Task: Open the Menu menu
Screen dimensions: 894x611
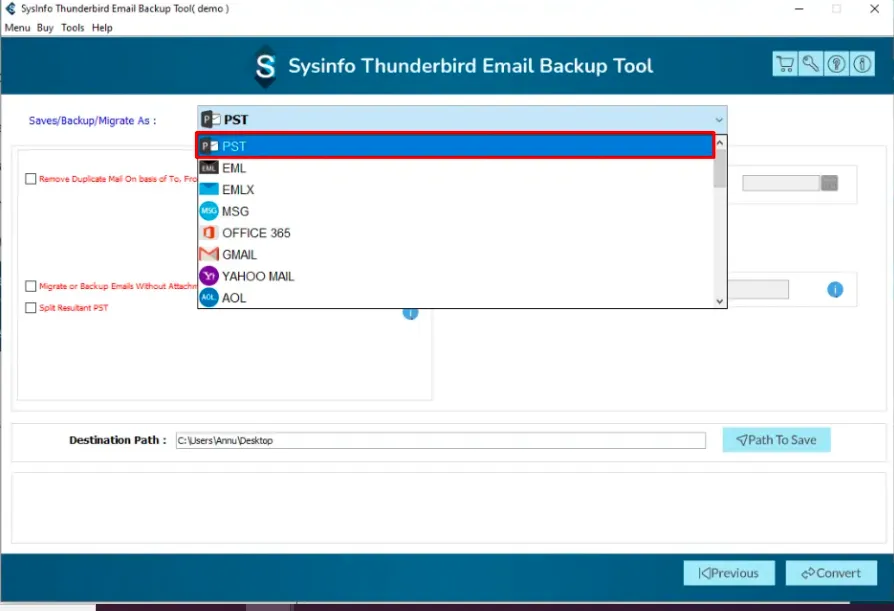Action: 17,27
